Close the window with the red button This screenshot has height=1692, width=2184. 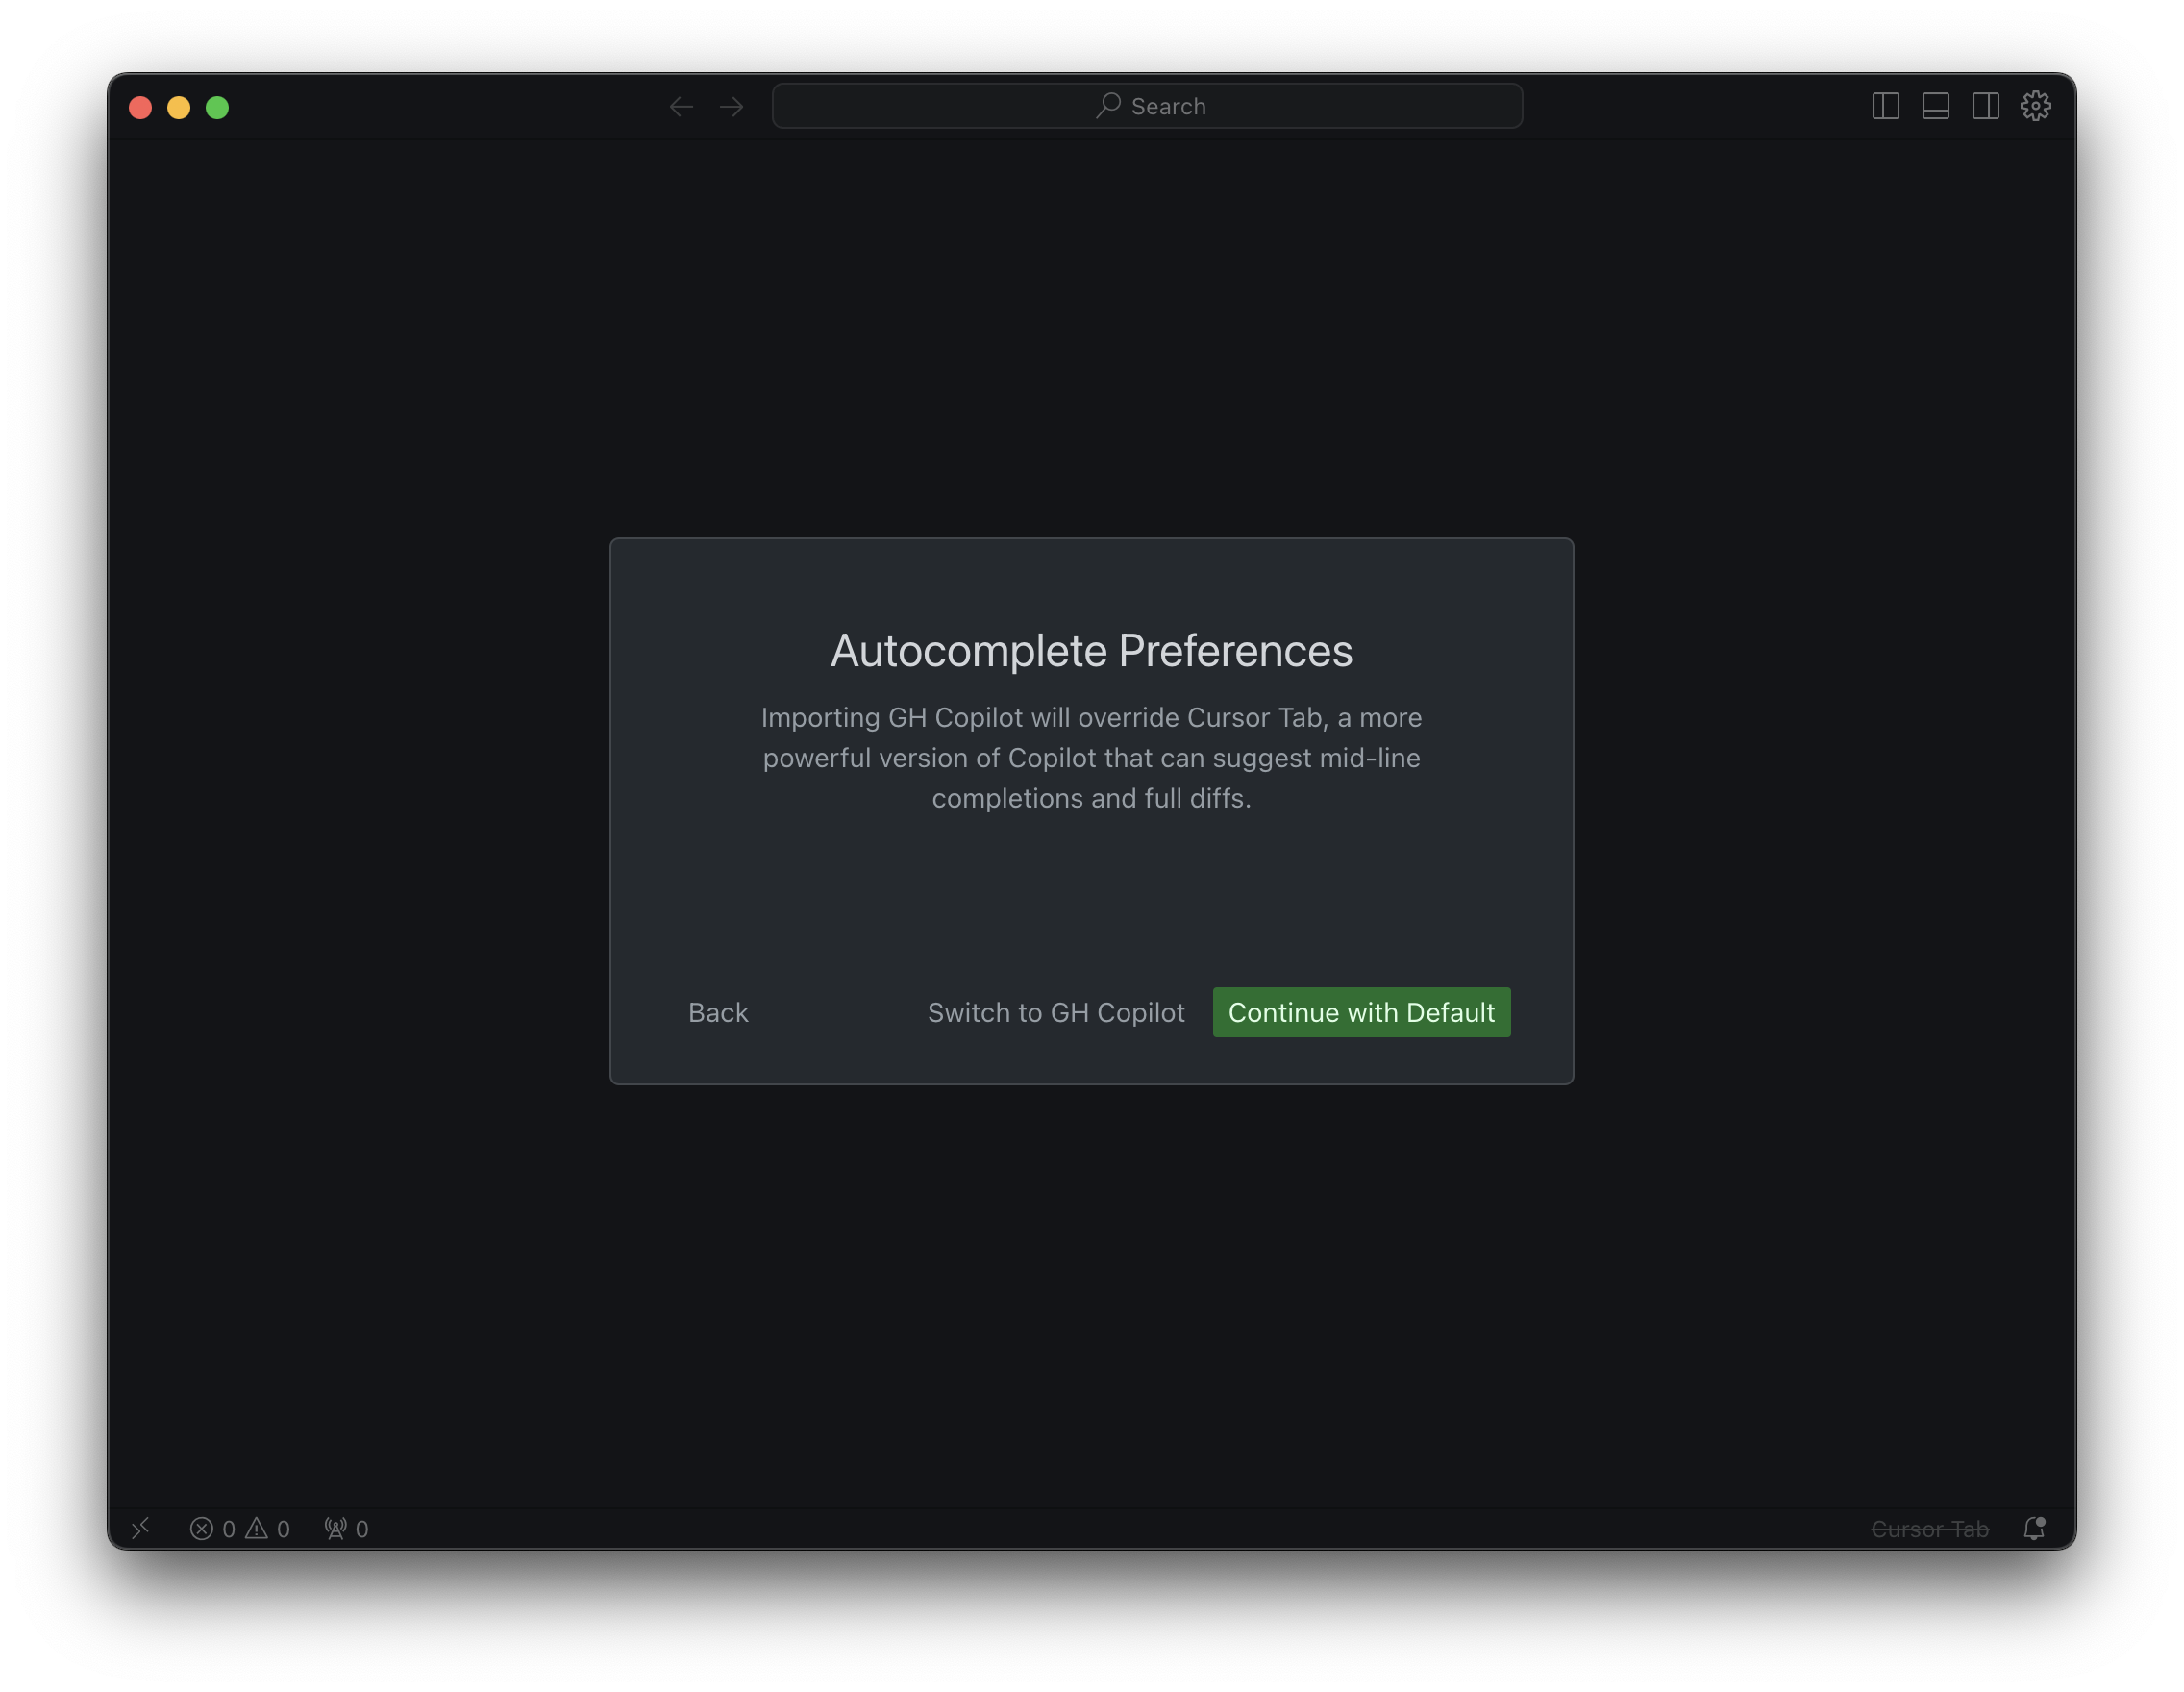pyautogui.click(x=140, y=107)
